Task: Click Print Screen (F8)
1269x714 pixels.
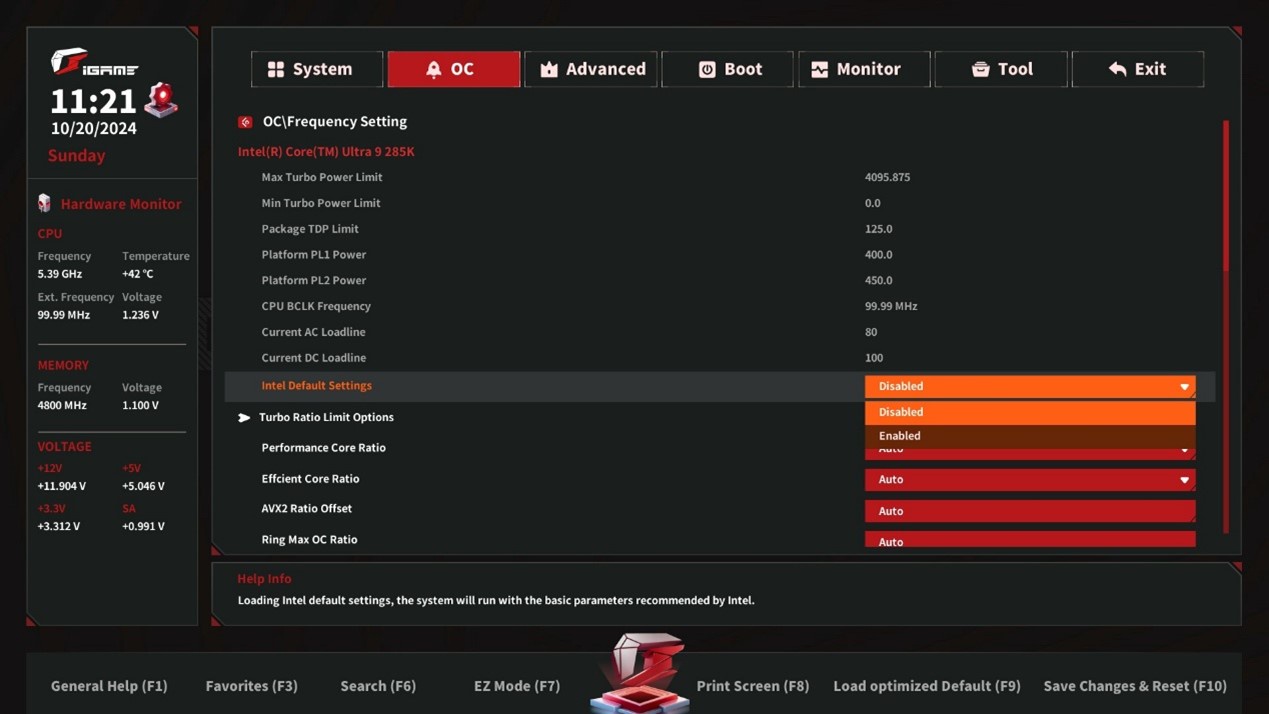Action: click(753, 686)
